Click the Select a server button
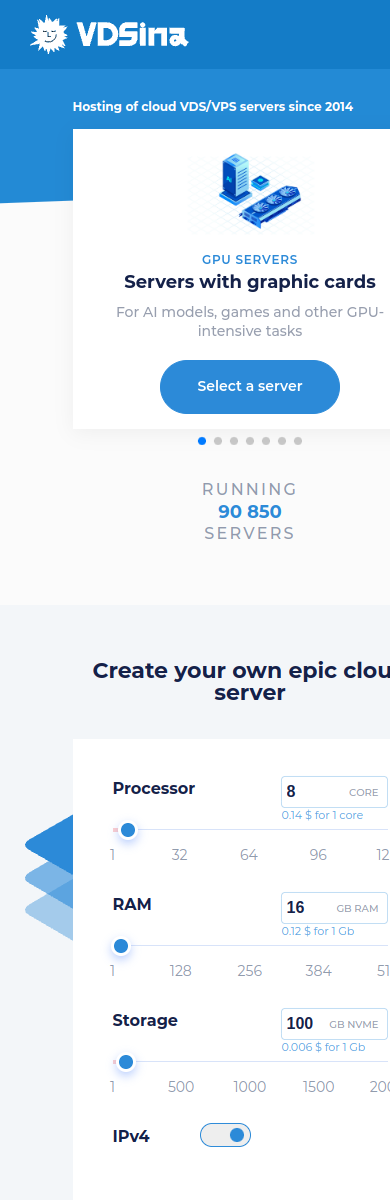The image size is (390, 1200). [x=250, y=386]
